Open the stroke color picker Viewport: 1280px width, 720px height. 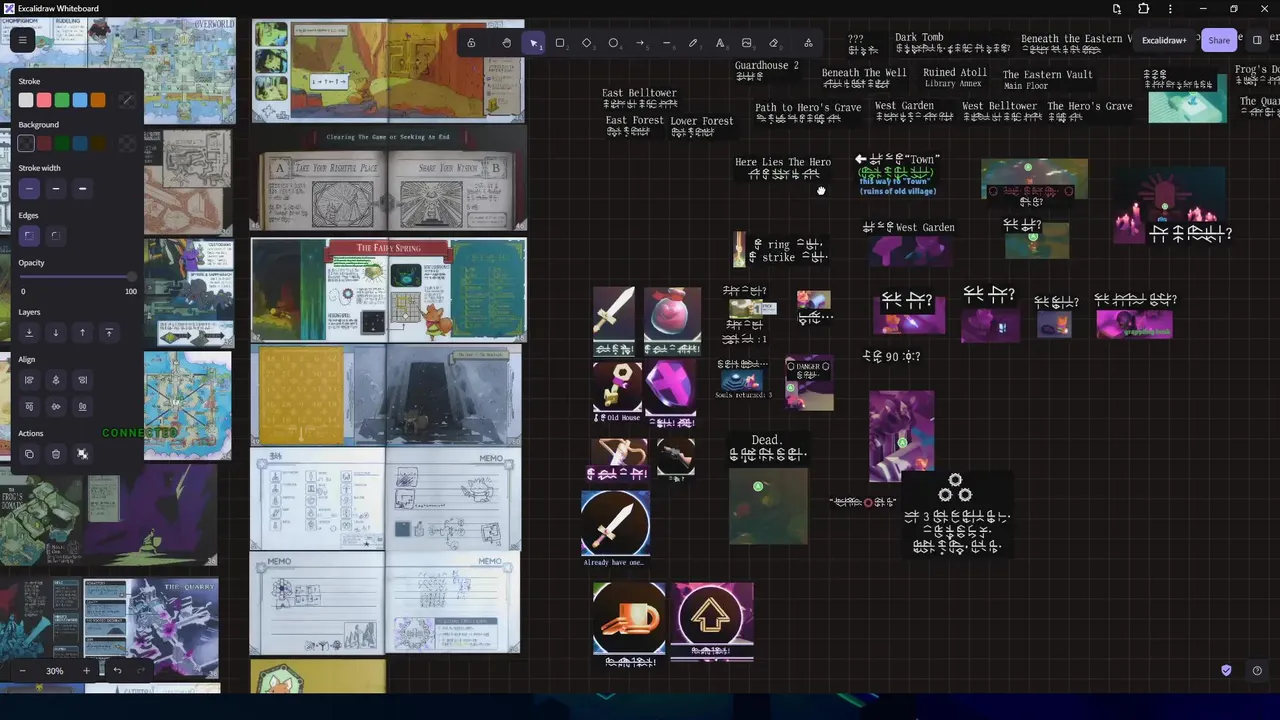coord(126,100)
